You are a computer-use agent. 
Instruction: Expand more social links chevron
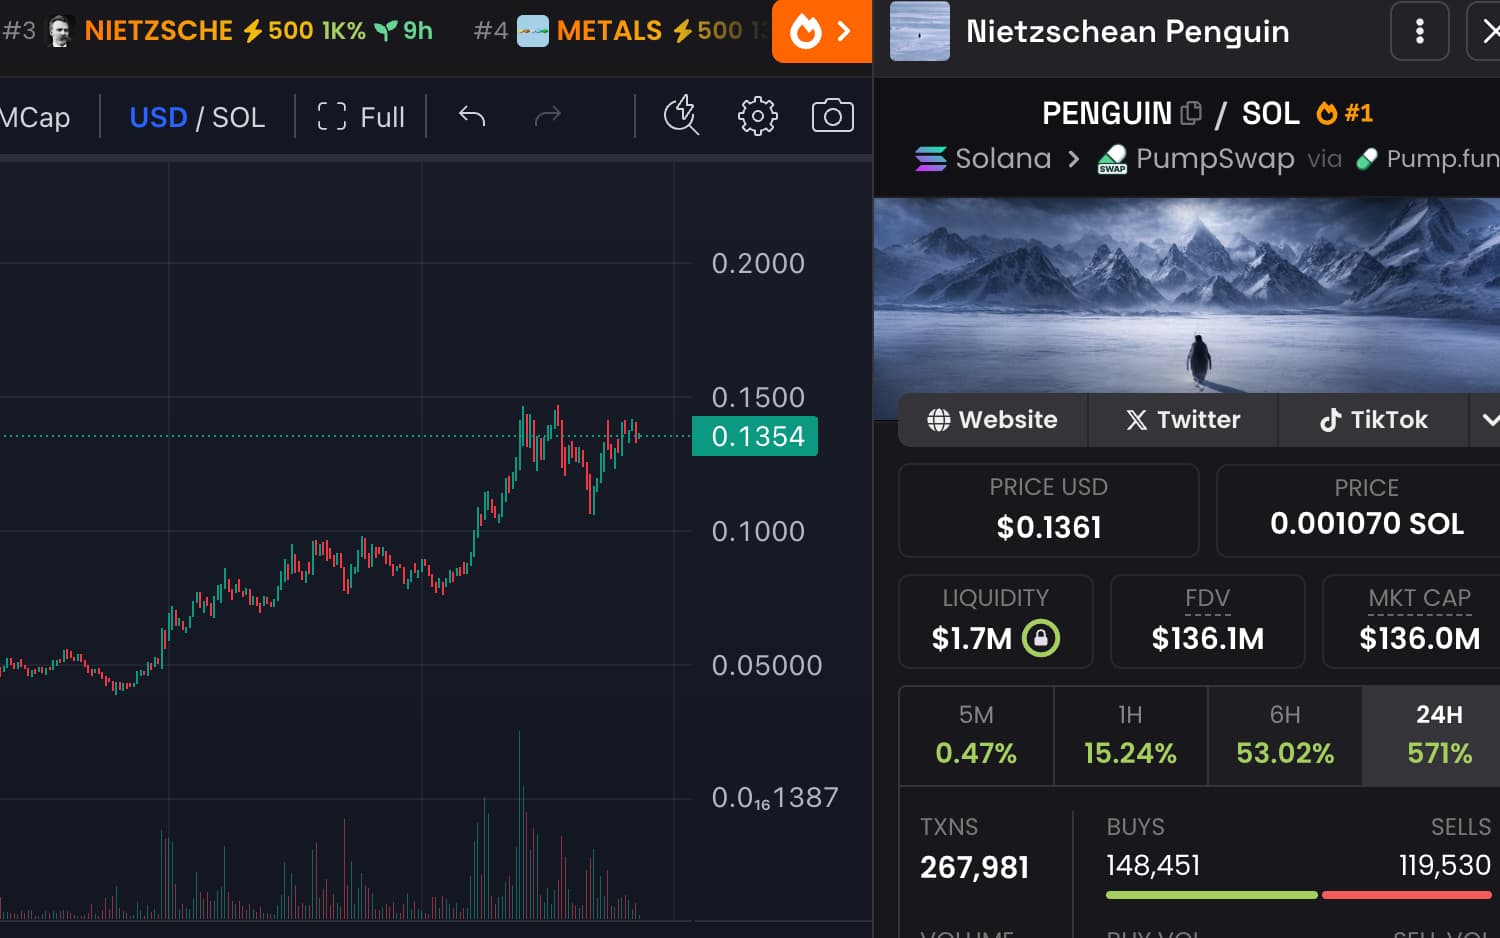coord(1489,420)
